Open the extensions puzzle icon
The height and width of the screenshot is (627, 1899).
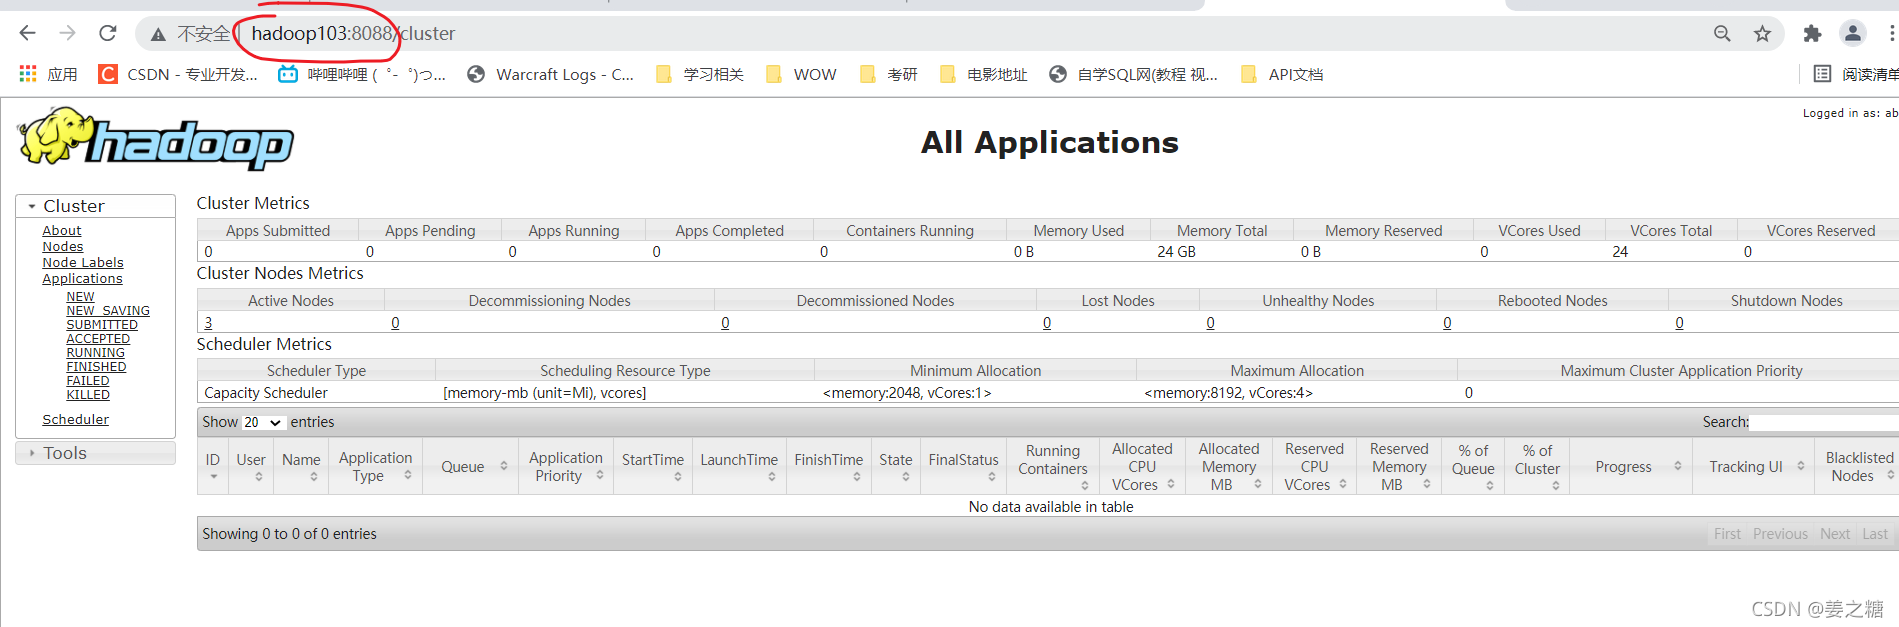(x=1812, y=33)
